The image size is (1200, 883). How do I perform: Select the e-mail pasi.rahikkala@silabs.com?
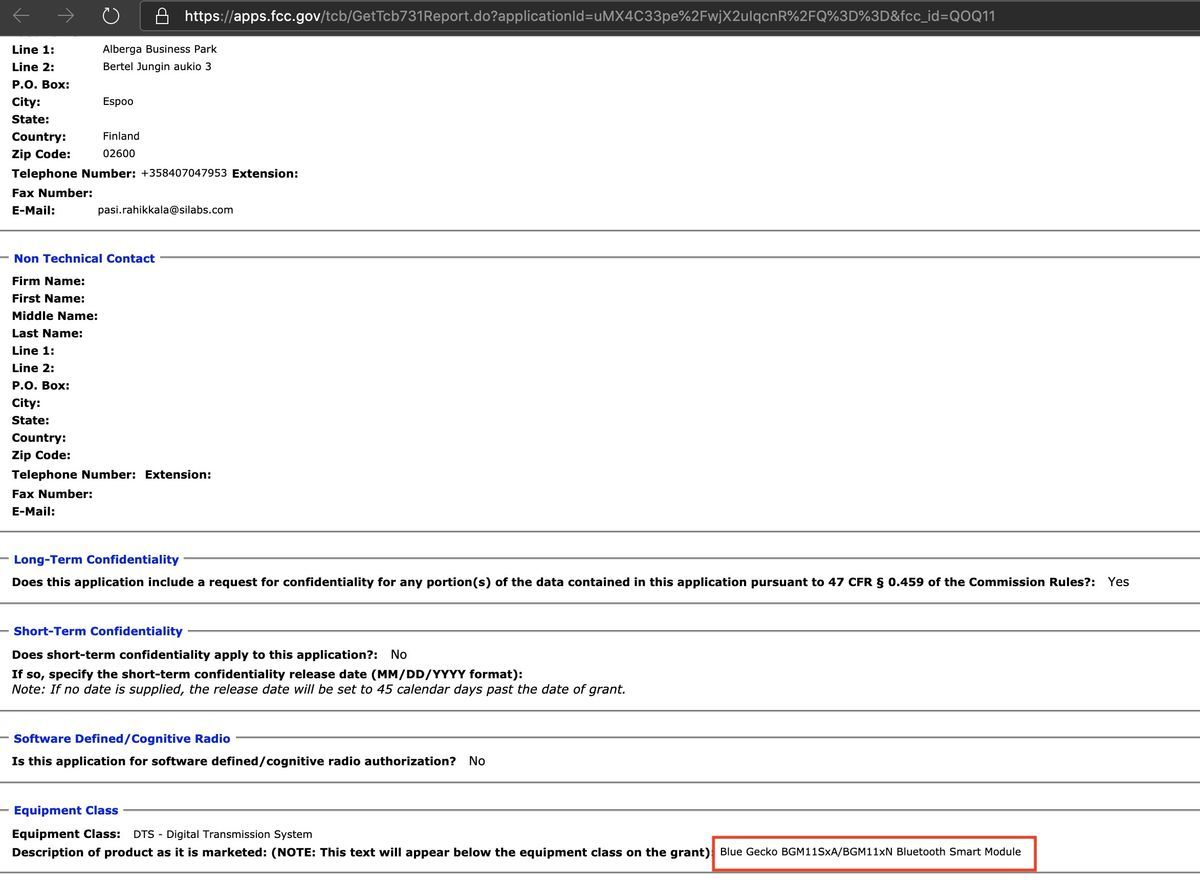[x=165, y=210]
